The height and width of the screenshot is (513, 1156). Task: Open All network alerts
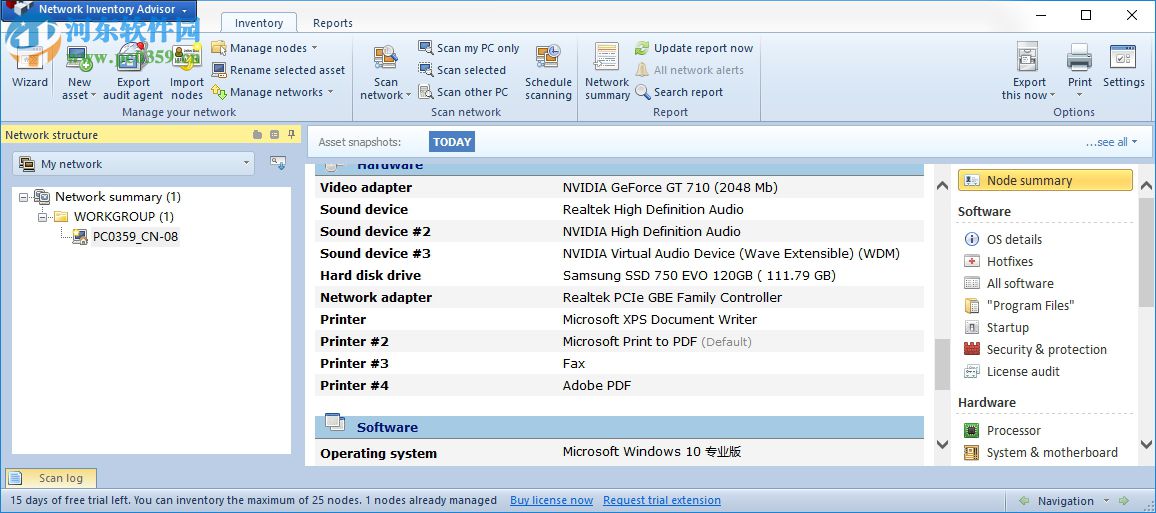tap(690, 70)
